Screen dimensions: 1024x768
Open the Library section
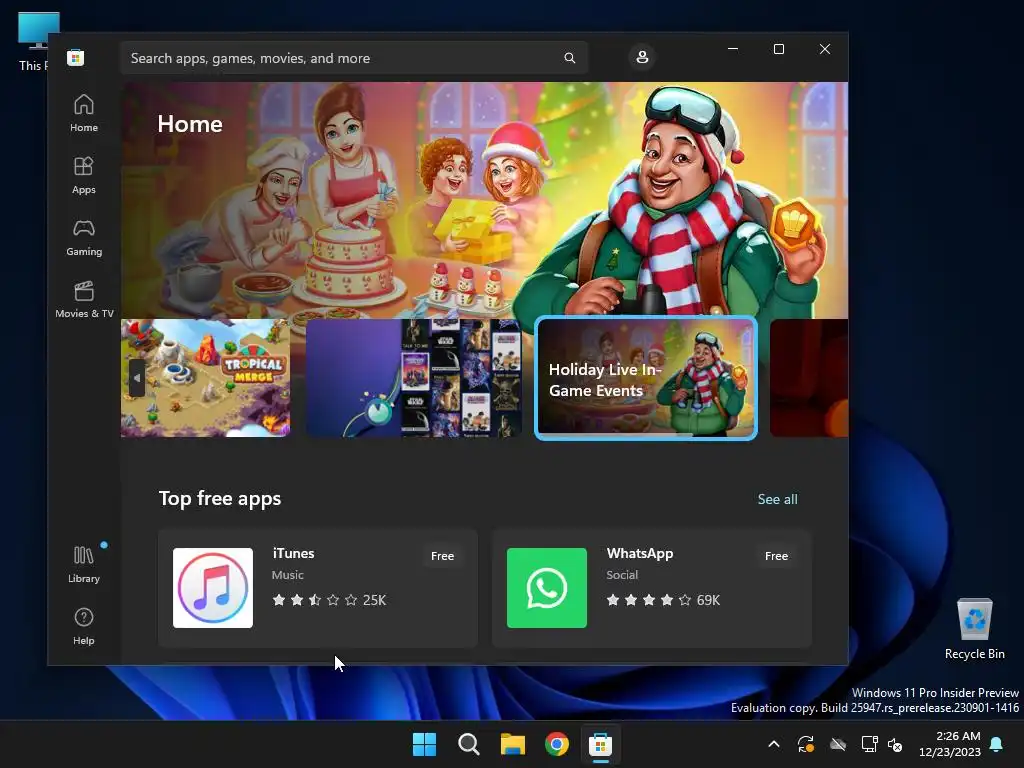[x=84, y=564]
